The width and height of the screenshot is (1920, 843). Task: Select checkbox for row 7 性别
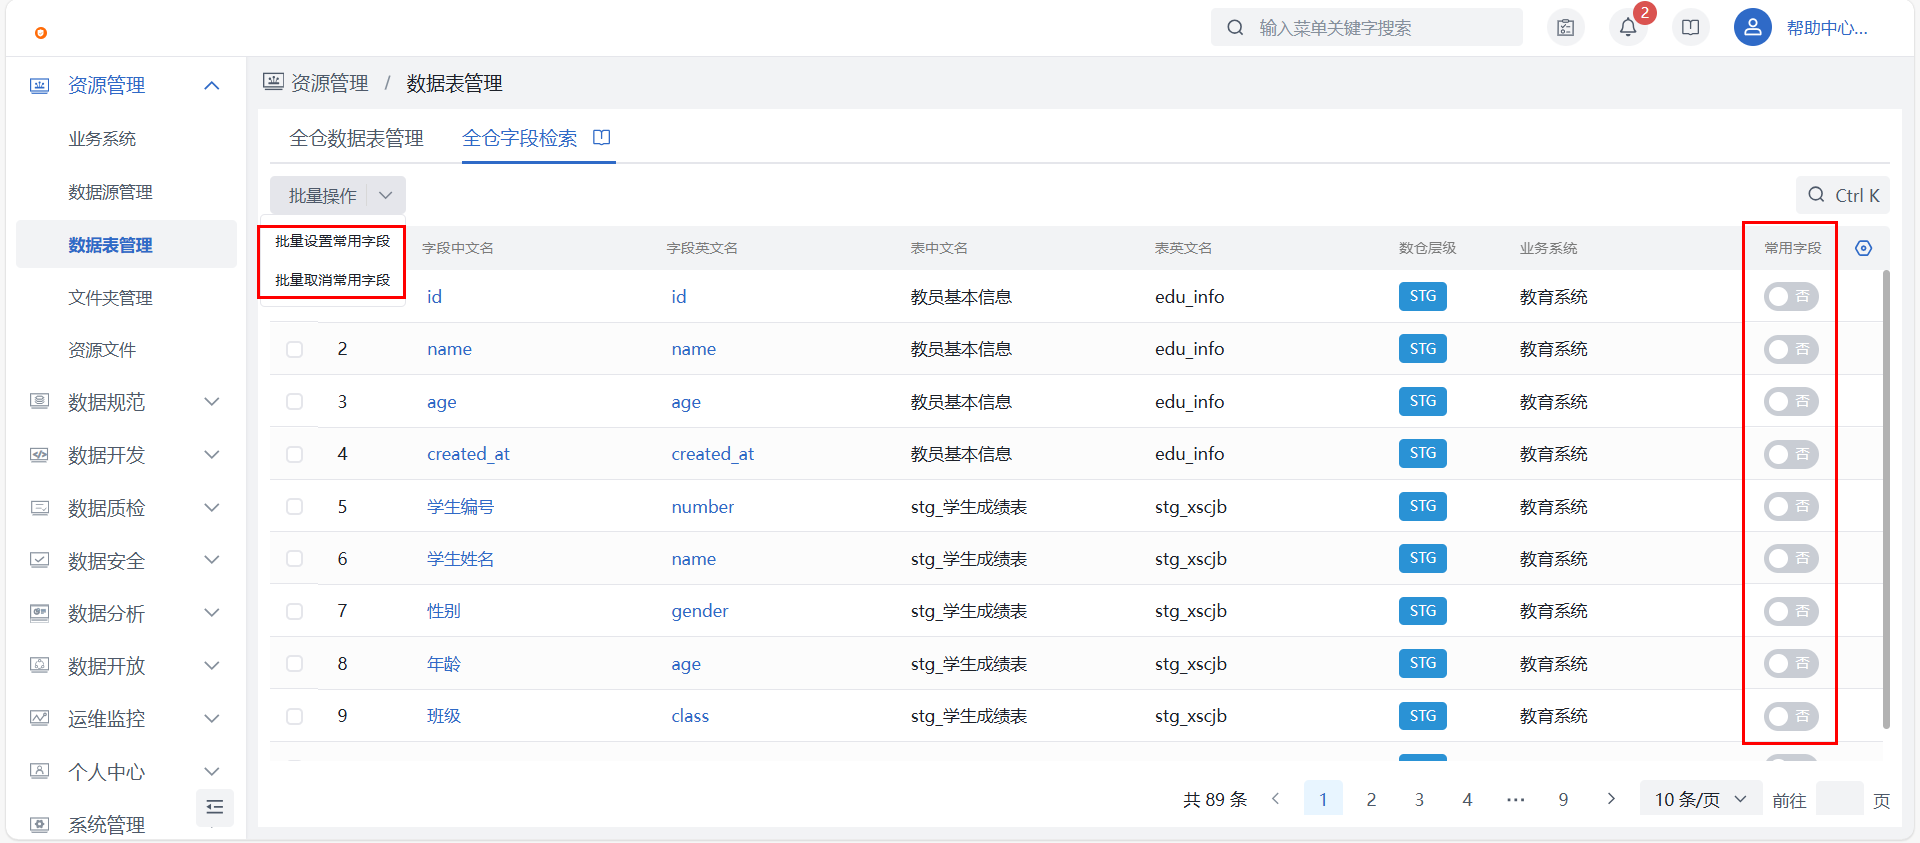294,611
